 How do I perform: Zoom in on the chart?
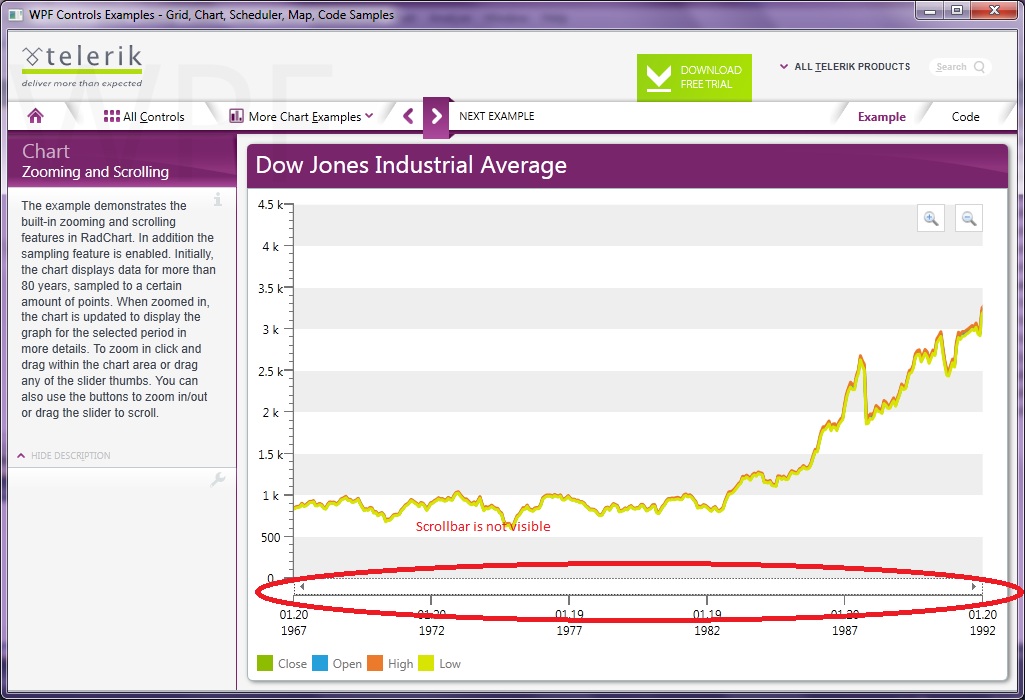[931, 218]
